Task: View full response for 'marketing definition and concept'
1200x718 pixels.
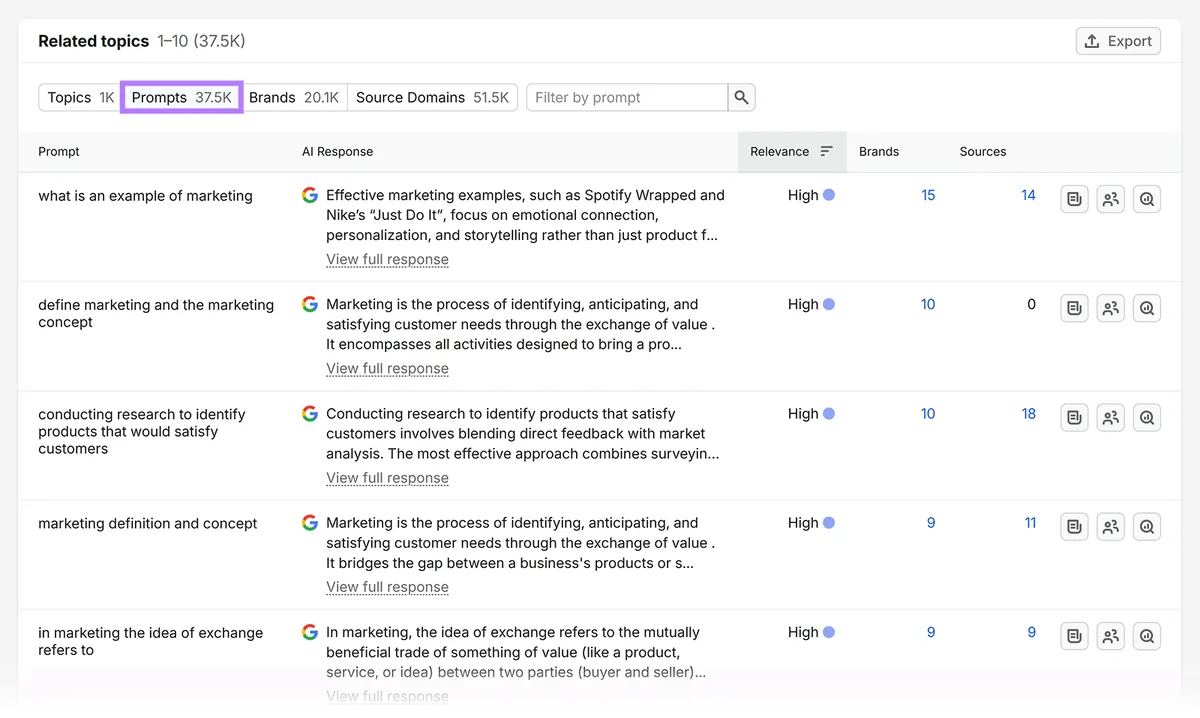Action: pyautogui.click(x=387, y=587)
